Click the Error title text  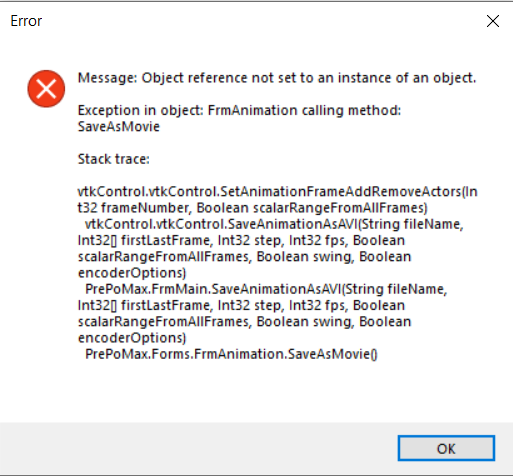[x=26, y=21]
